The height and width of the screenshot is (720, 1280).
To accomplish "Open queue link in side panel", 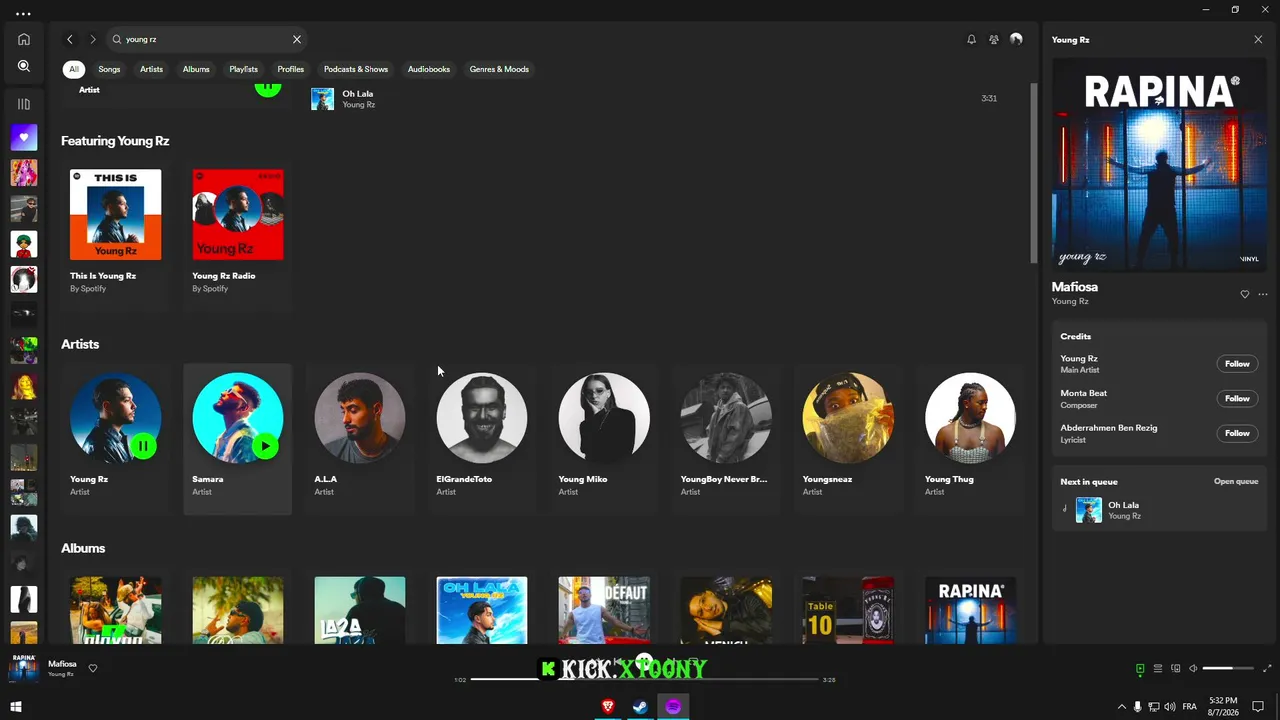I will point(1236,481).
